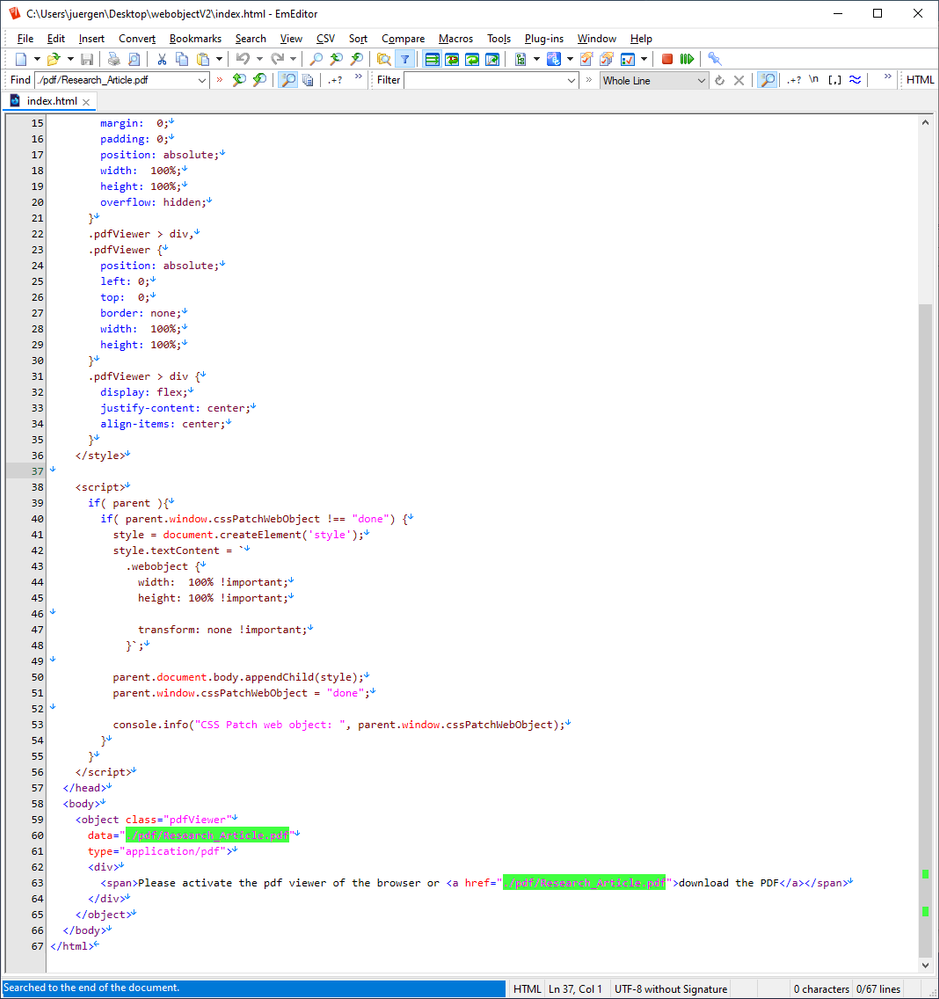
Task: Click the vertical scrollbar thumb
Action: click(x=926, y=630)
